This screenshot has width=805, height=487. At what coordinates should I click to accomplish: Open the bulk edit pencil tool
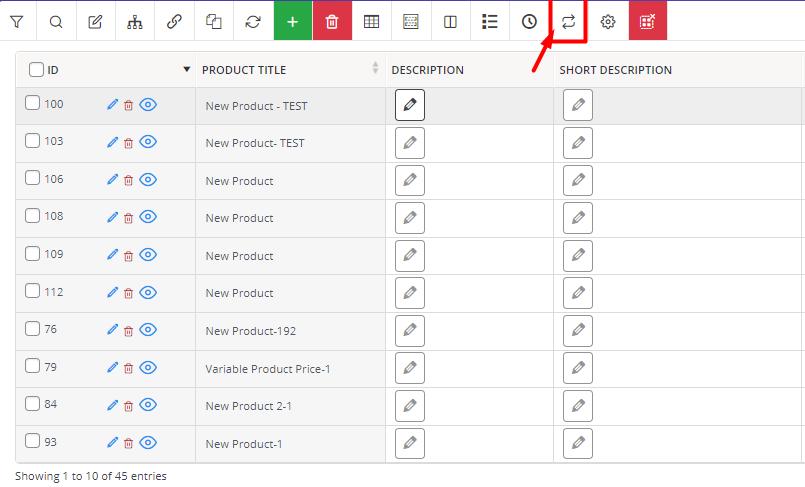click(95, 22)
